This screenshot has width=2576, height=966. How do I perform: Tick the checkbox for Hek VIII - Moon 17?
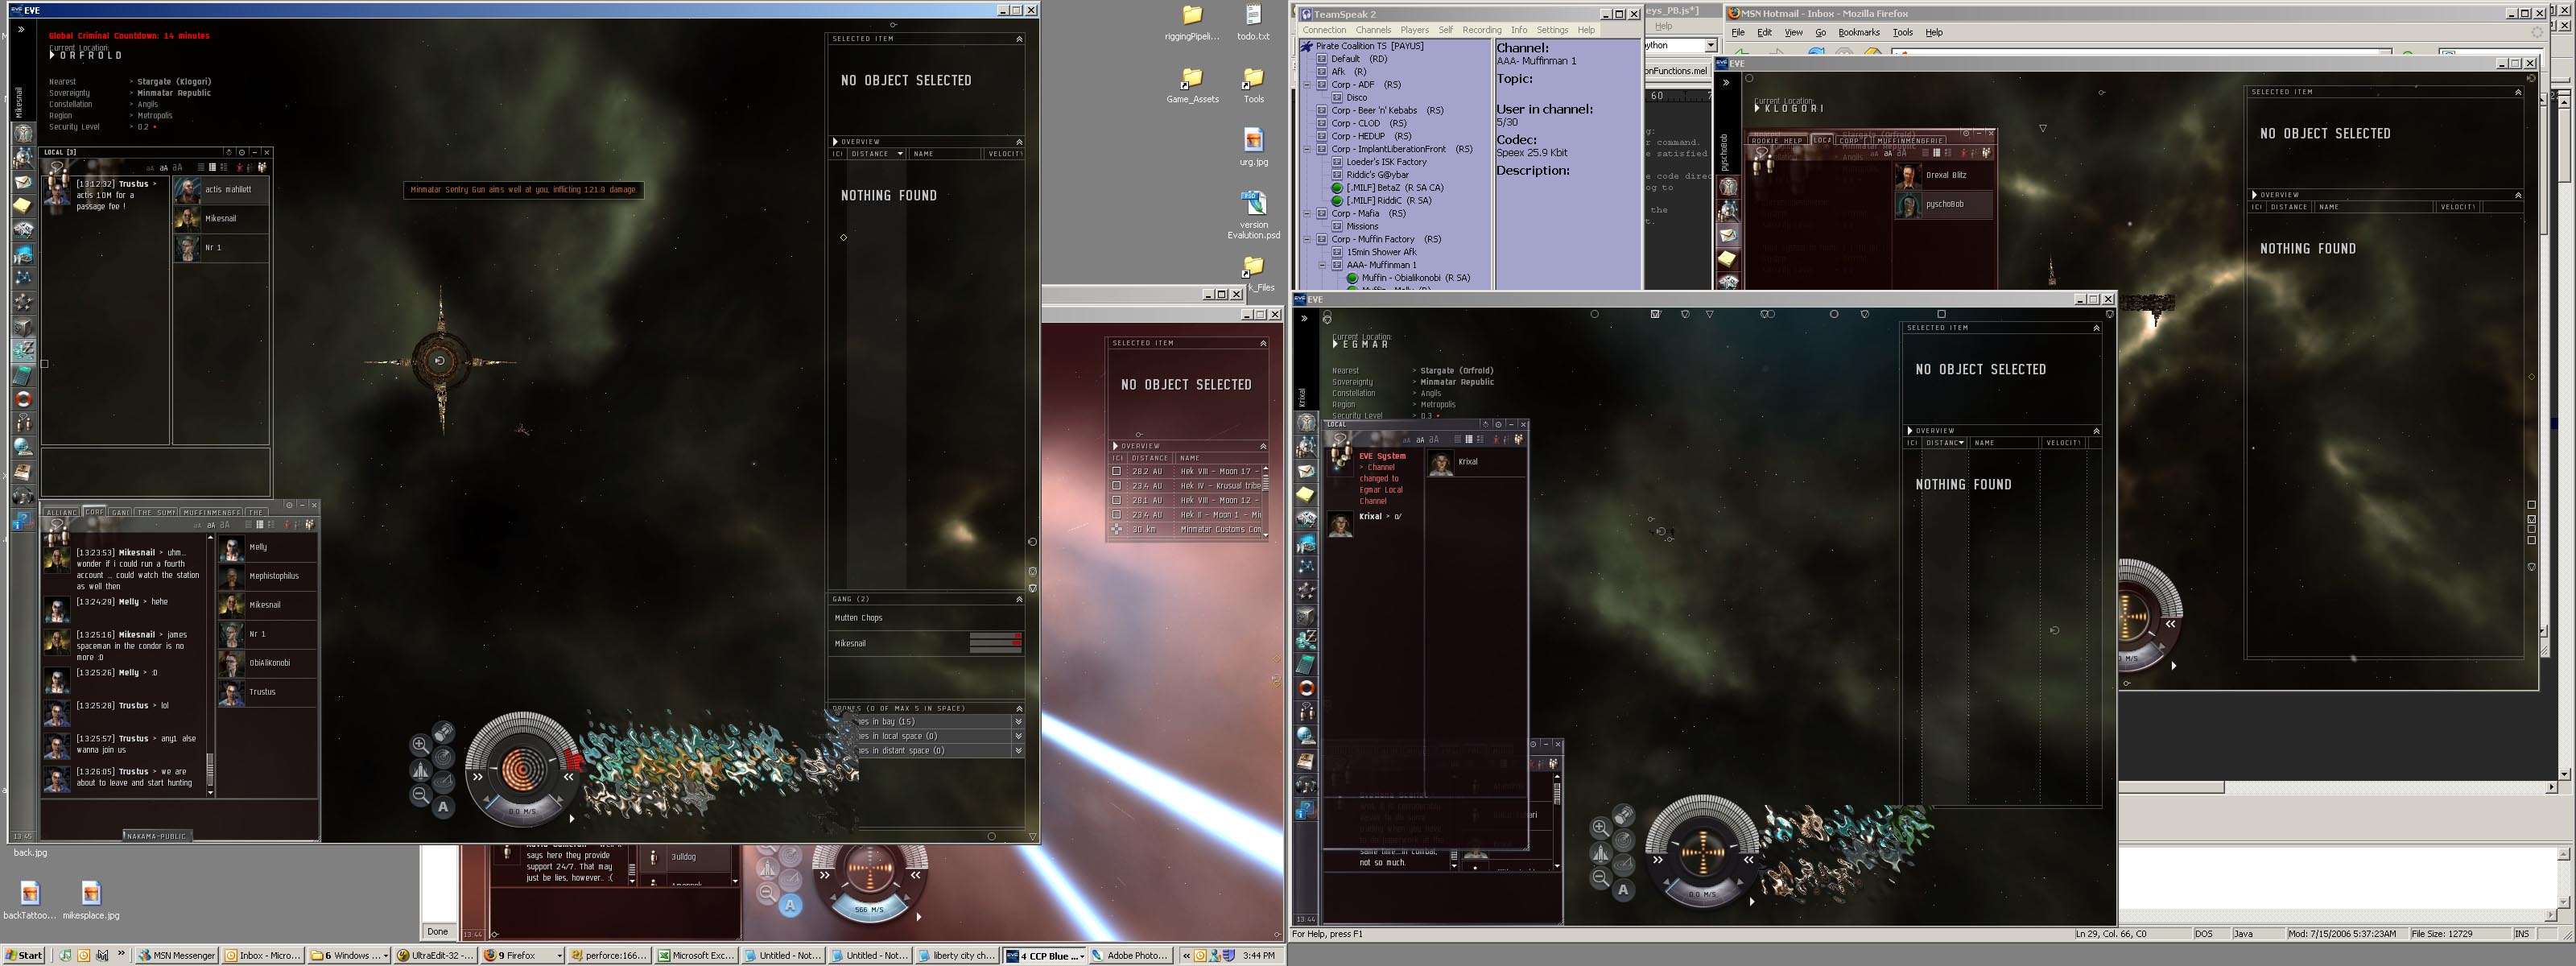(1117, 471)
